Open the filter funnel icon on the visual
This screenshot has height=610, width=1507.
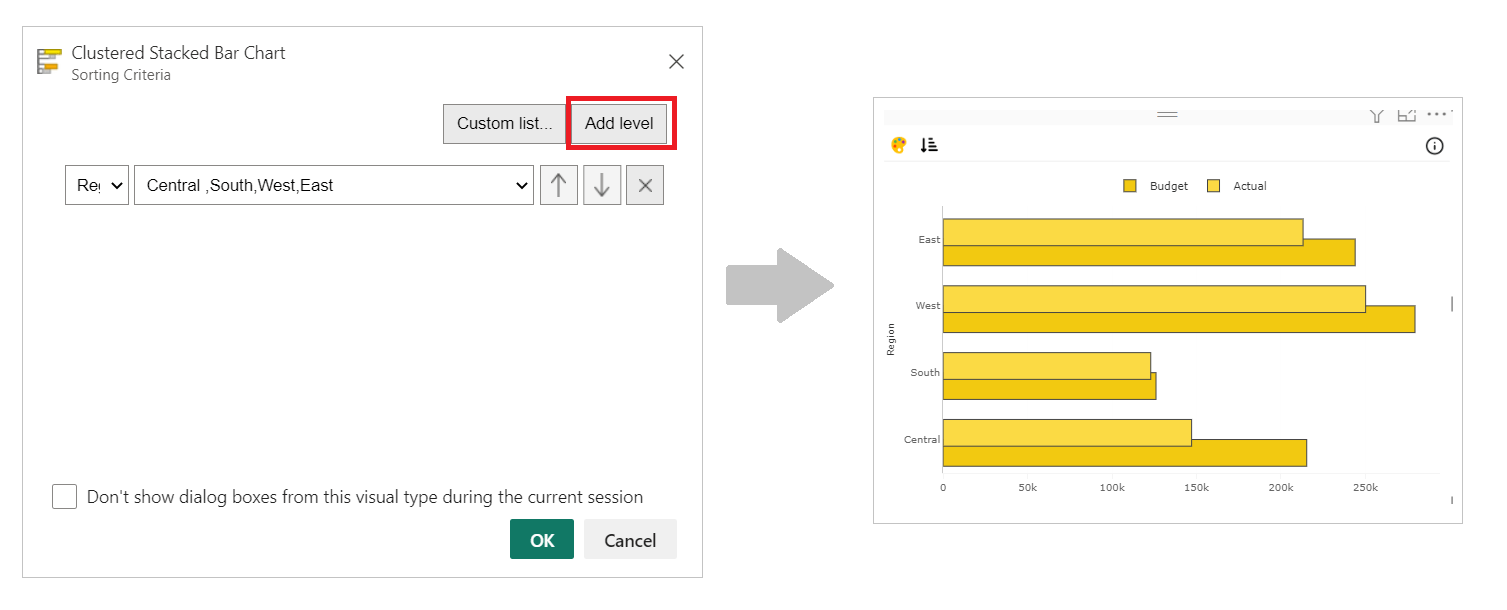1377,115
